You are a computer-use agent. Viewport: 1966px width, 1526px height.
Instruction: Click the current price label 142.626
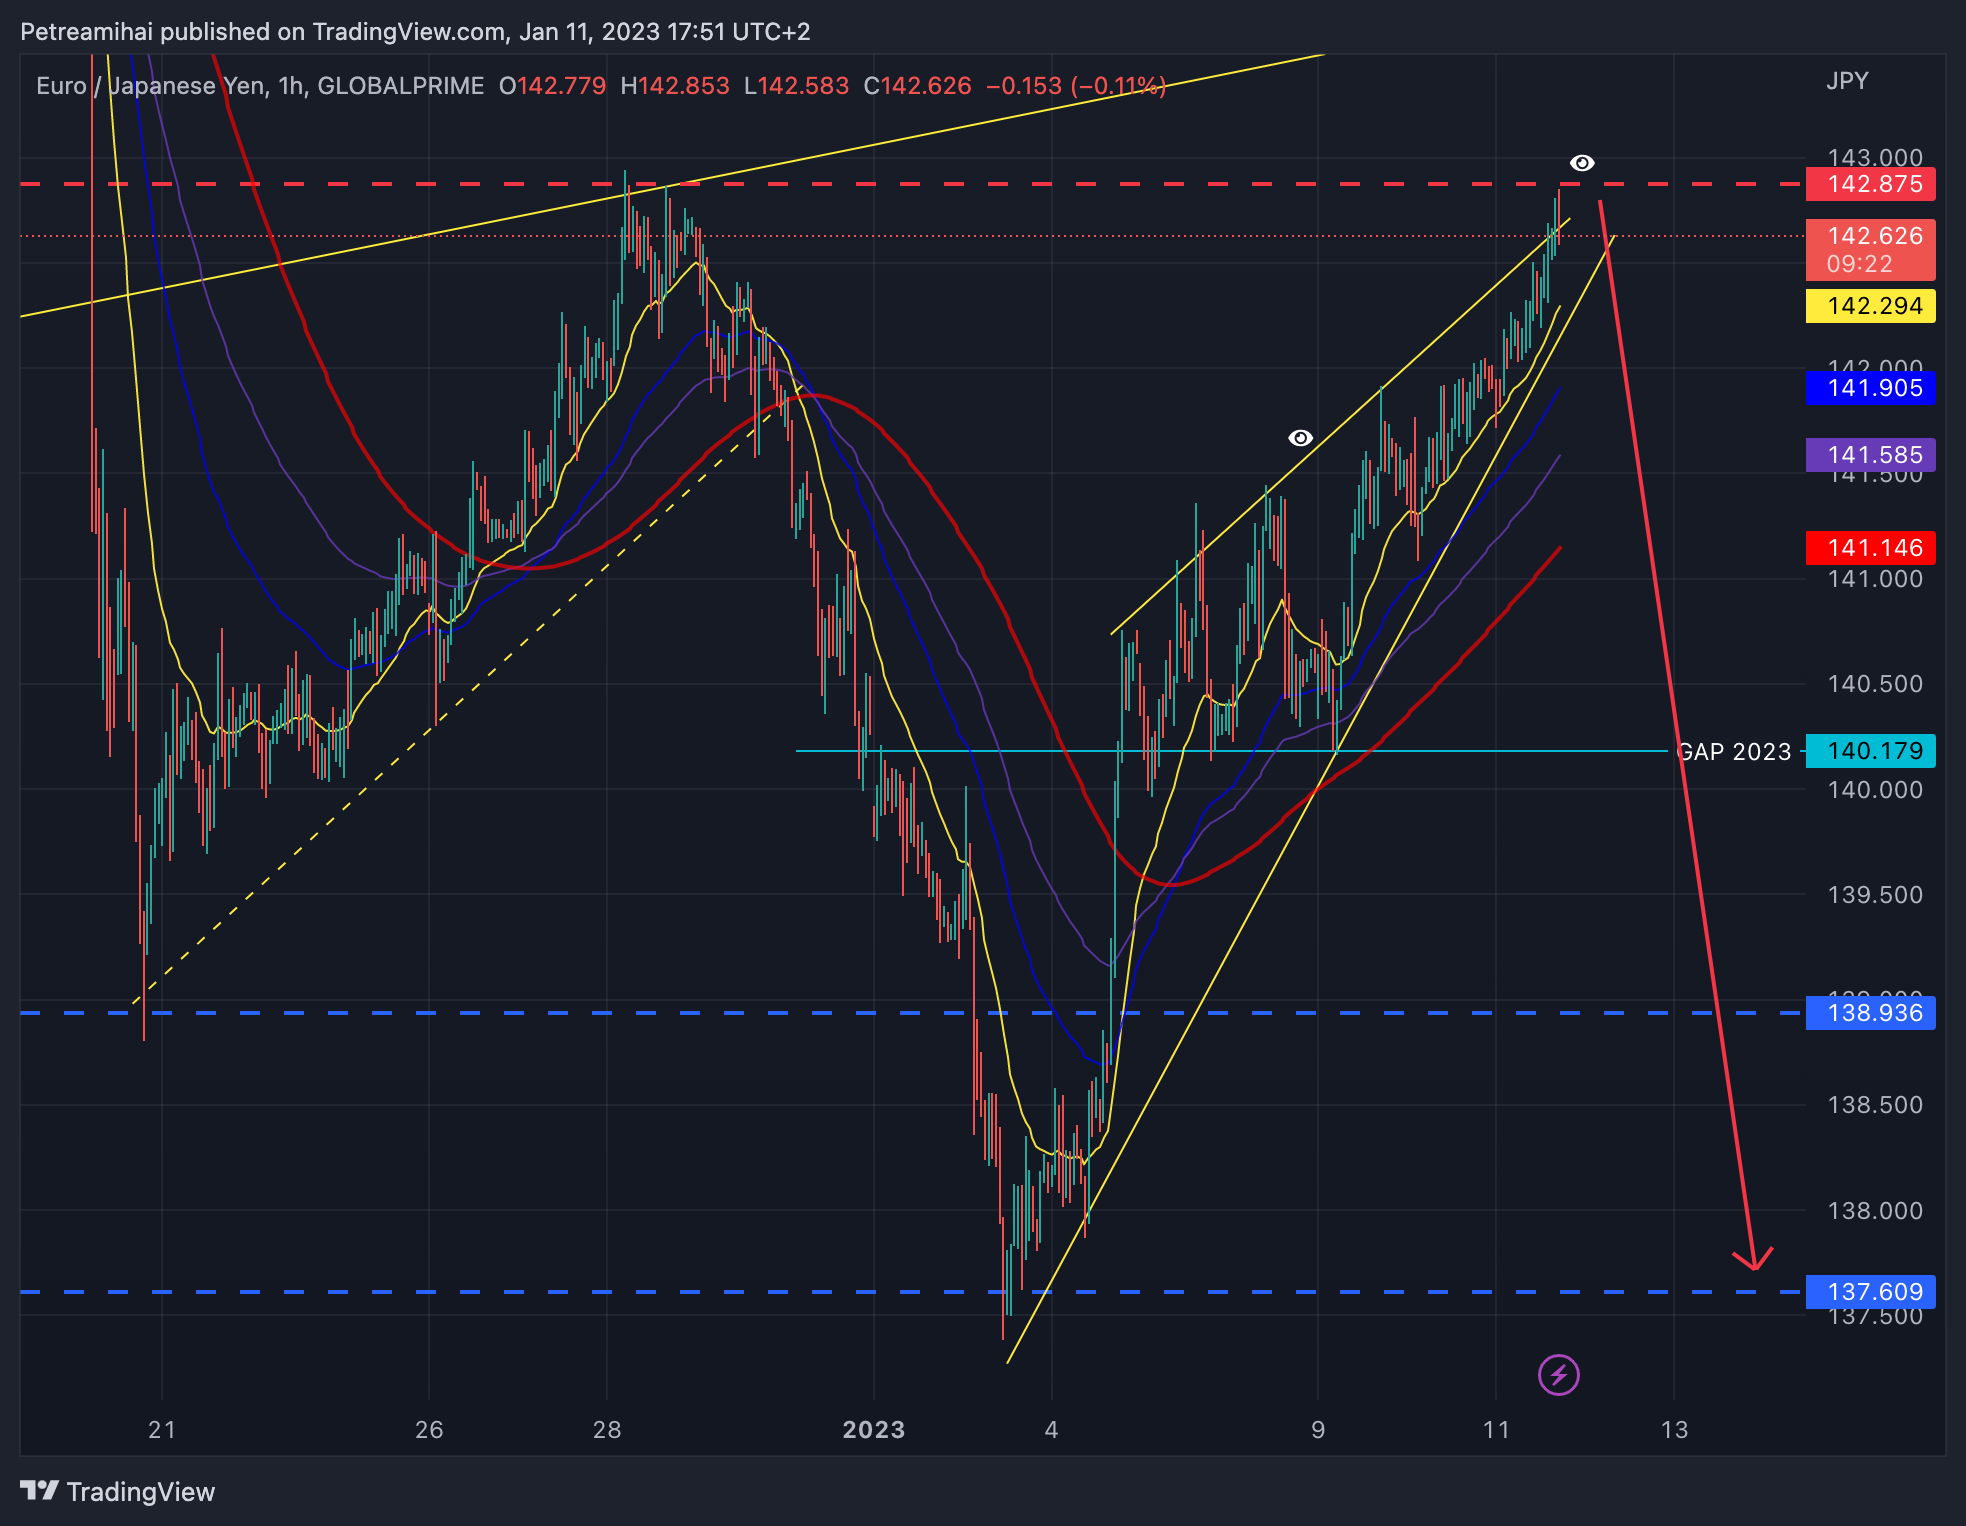[x=1870, y=237]
